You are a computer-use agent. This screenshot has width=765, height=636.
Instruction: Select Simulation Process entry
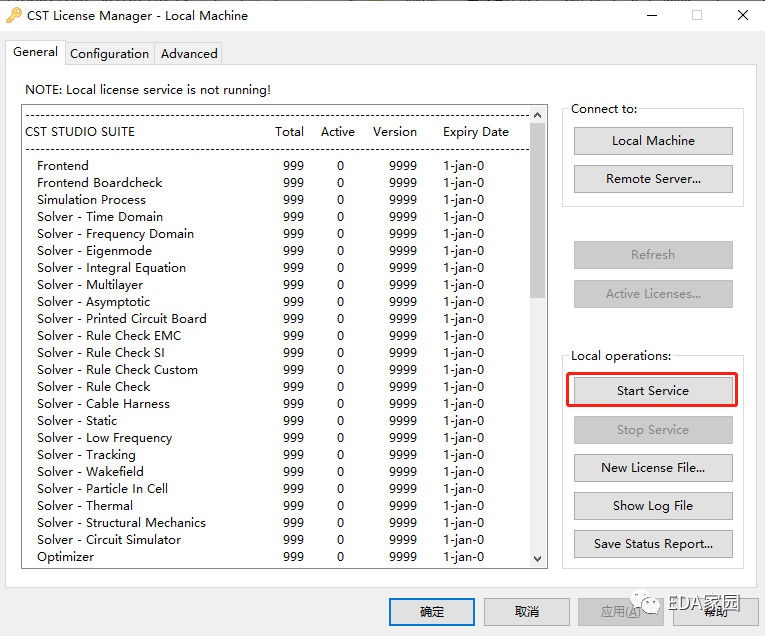(260, 200)
